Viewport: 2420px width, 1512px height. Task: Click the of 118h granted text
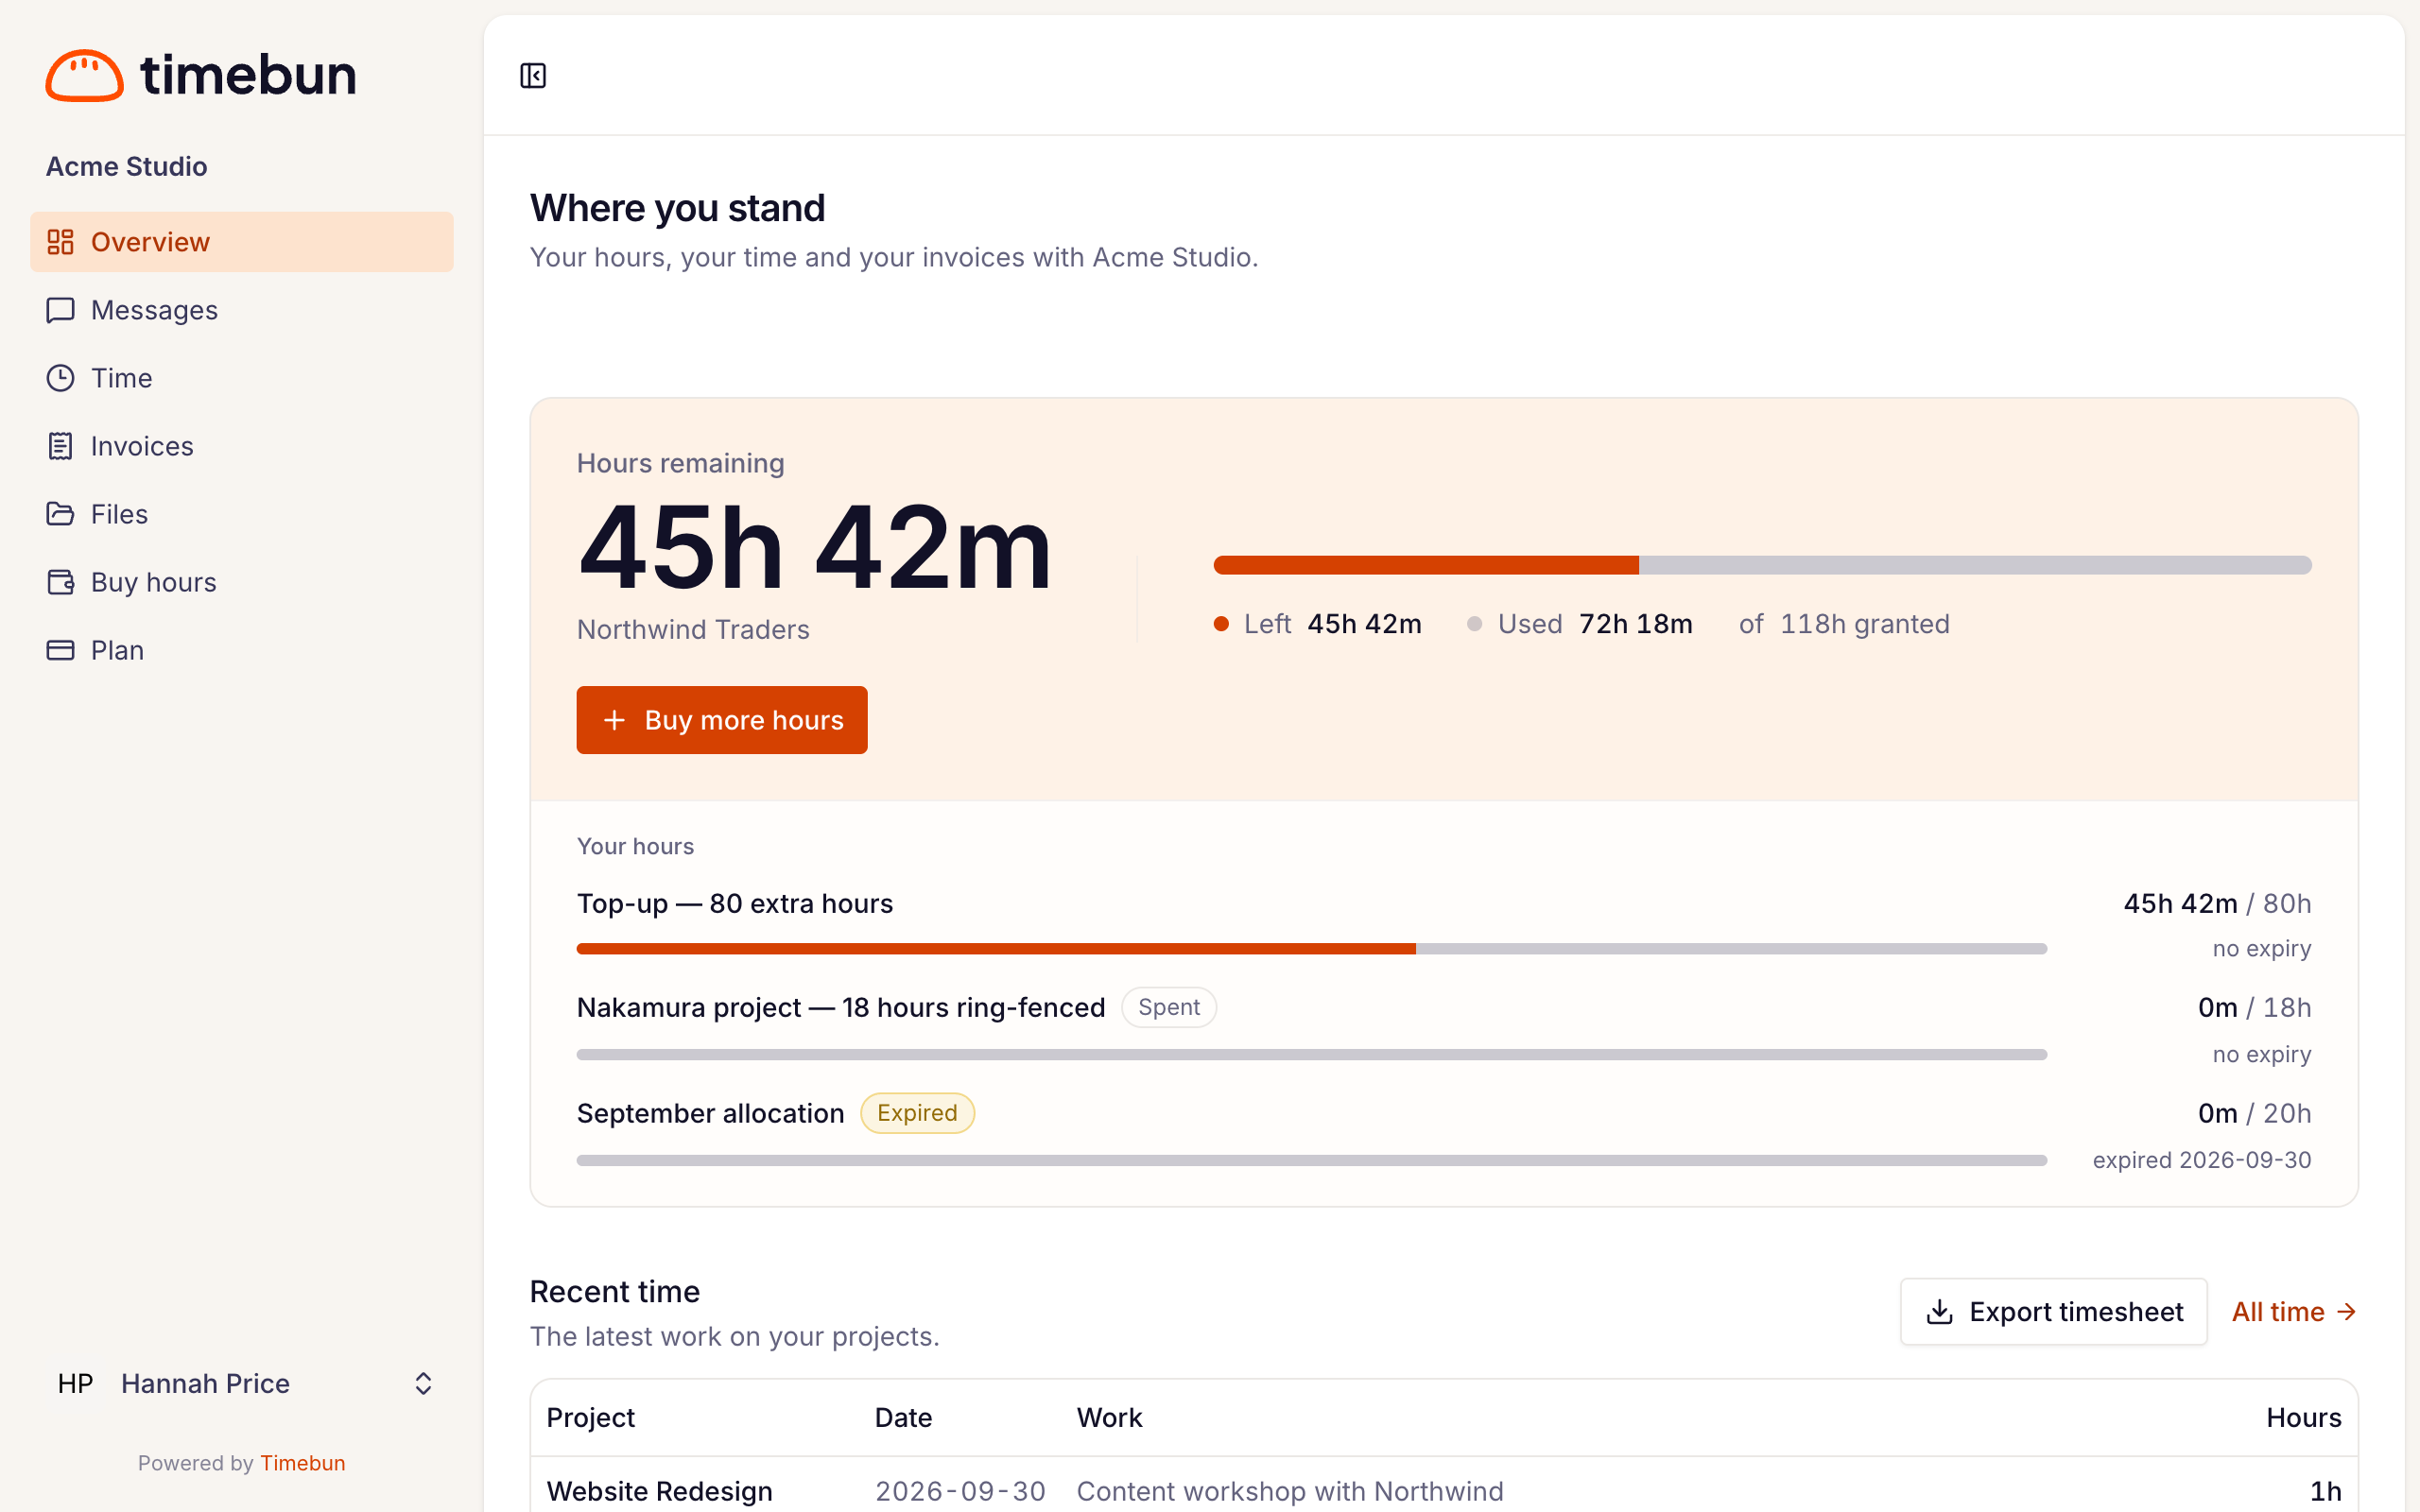click(x=1844, y=624)
